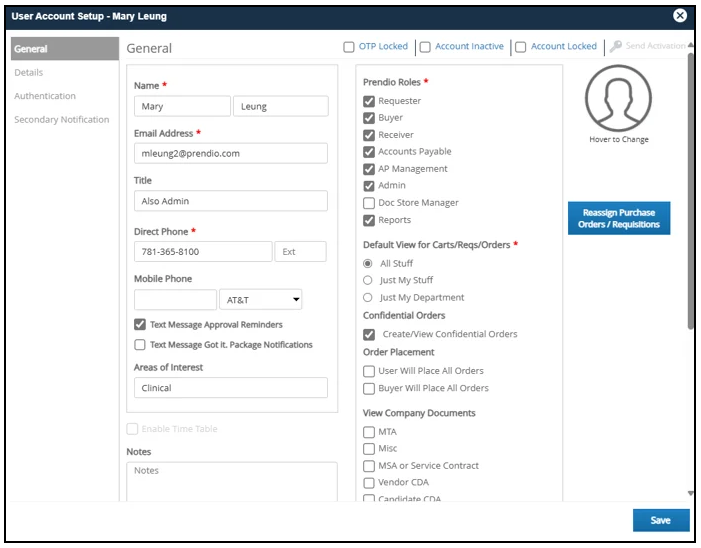Go to Secondary Notification tab
The image size is (701, 548).
pyautogui.click(x=62, y=119)
